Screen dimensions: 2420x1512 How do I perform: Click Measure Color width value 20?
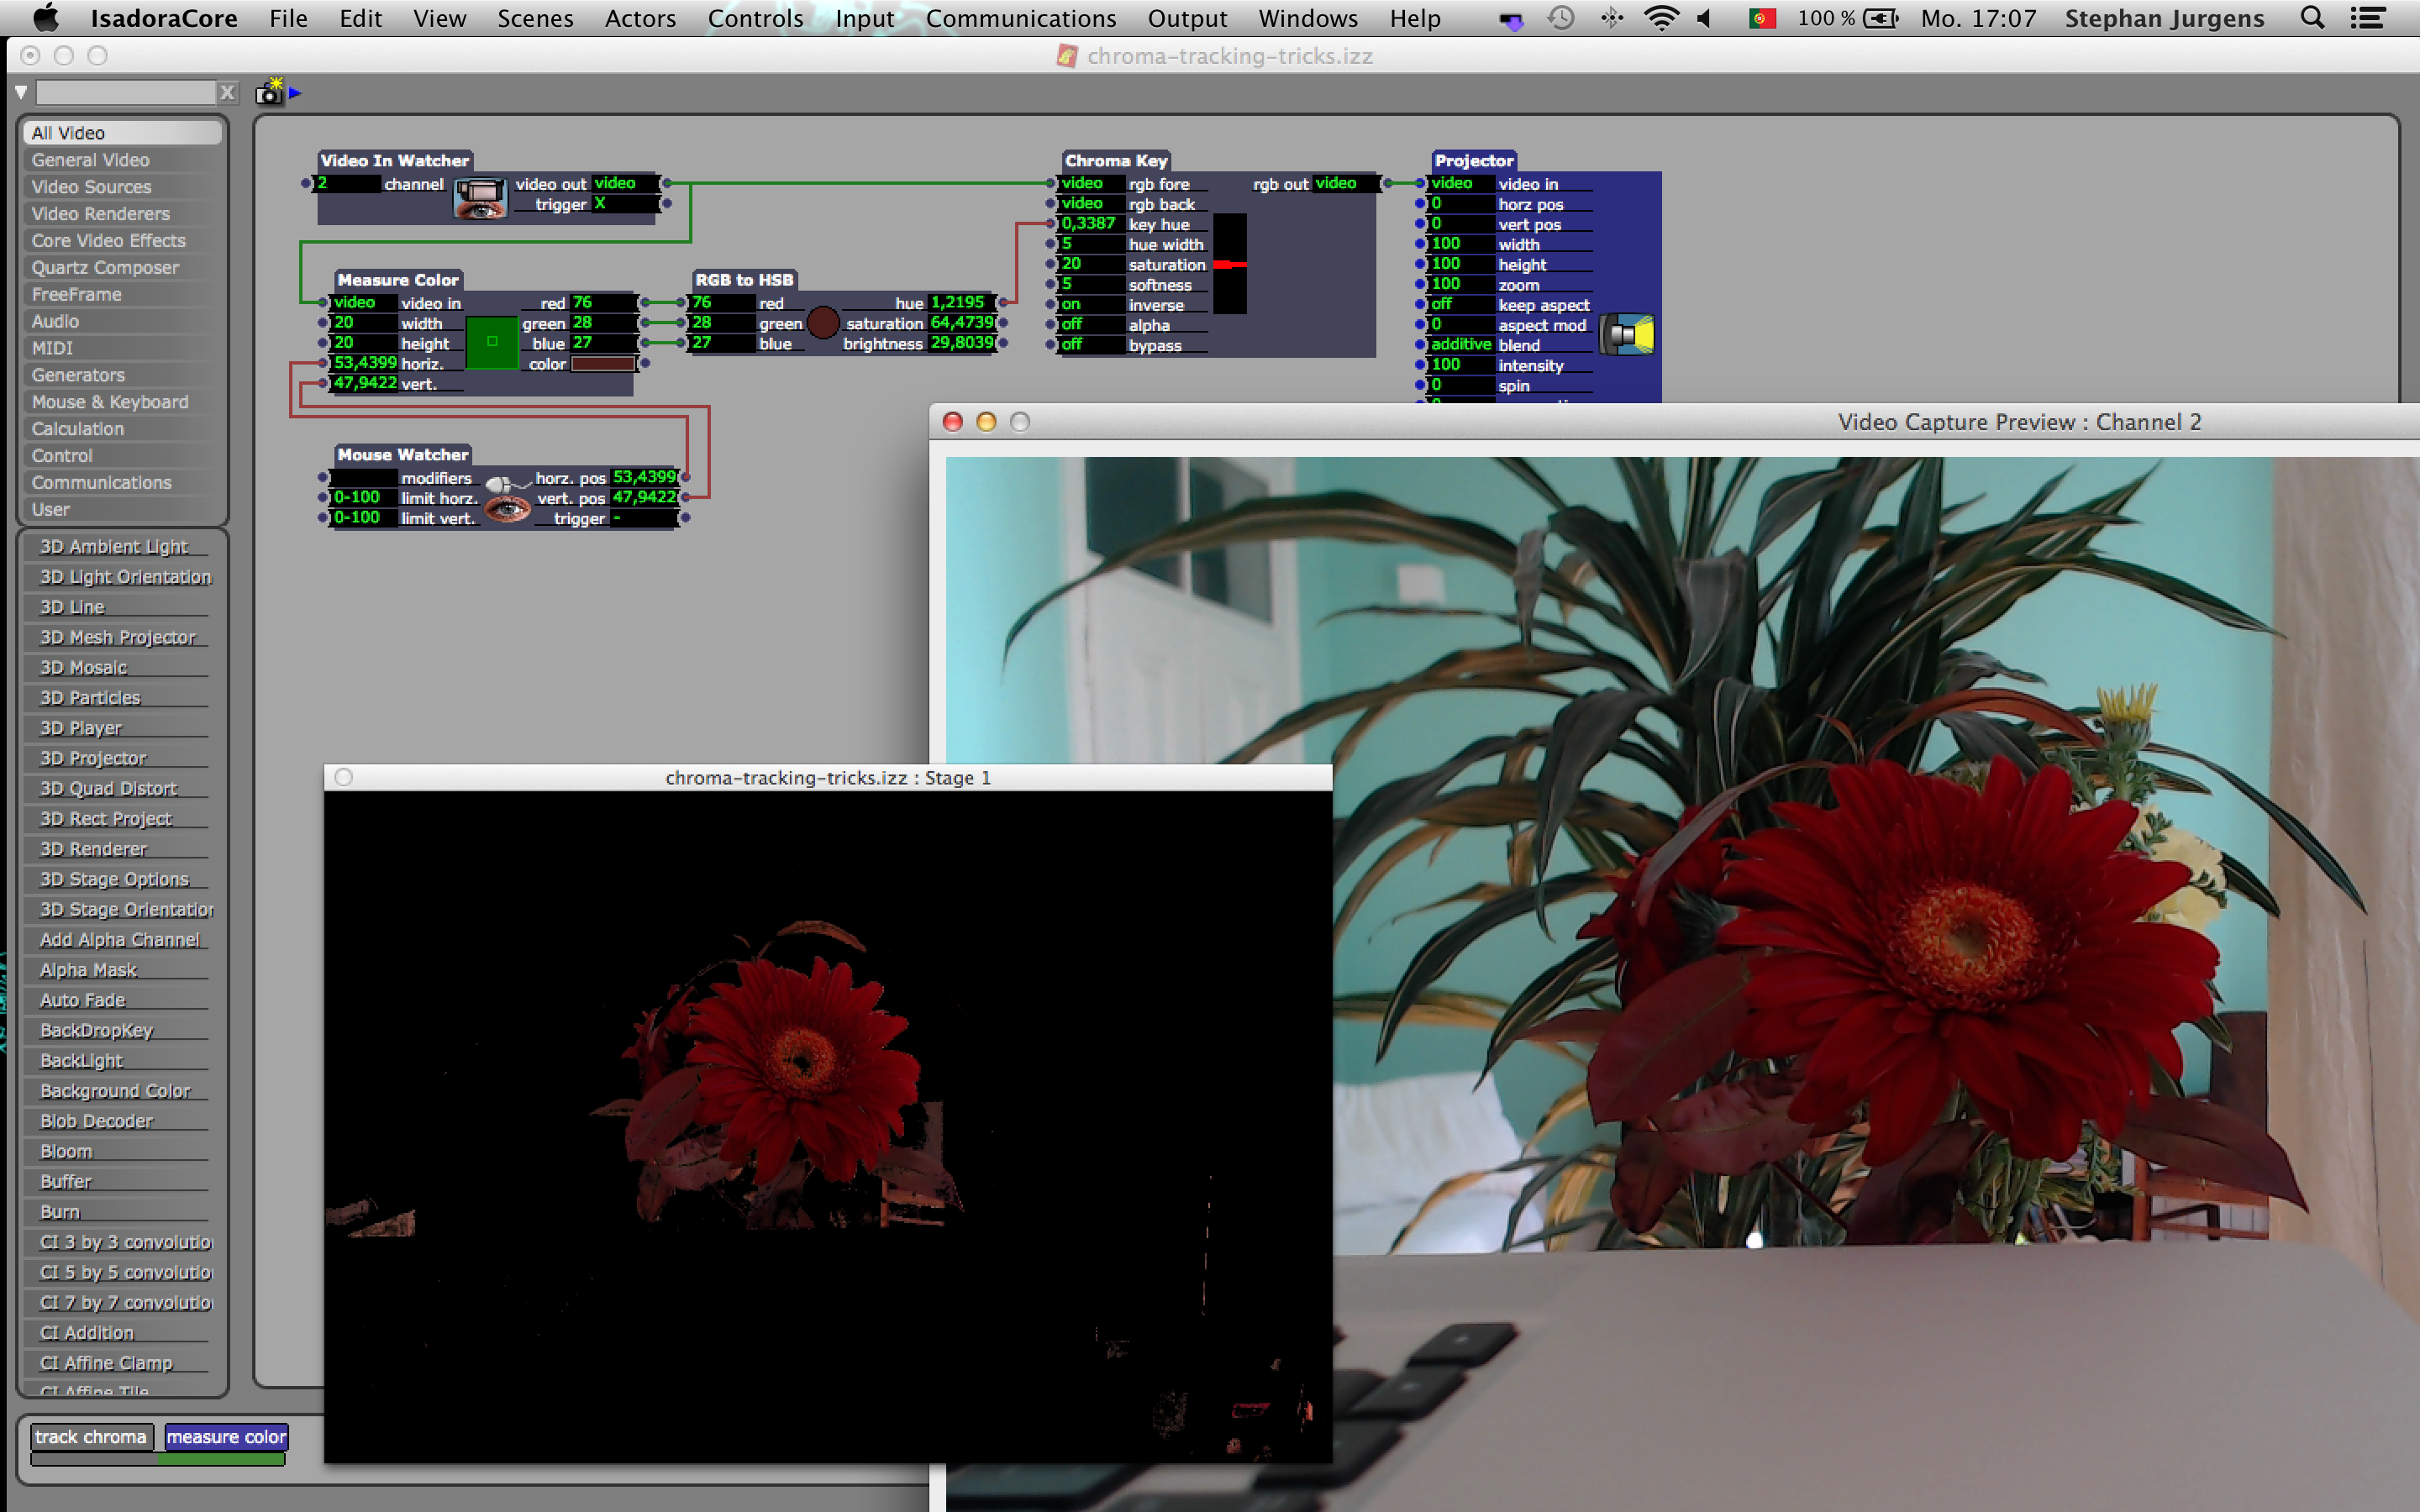(x=364, y=322)
